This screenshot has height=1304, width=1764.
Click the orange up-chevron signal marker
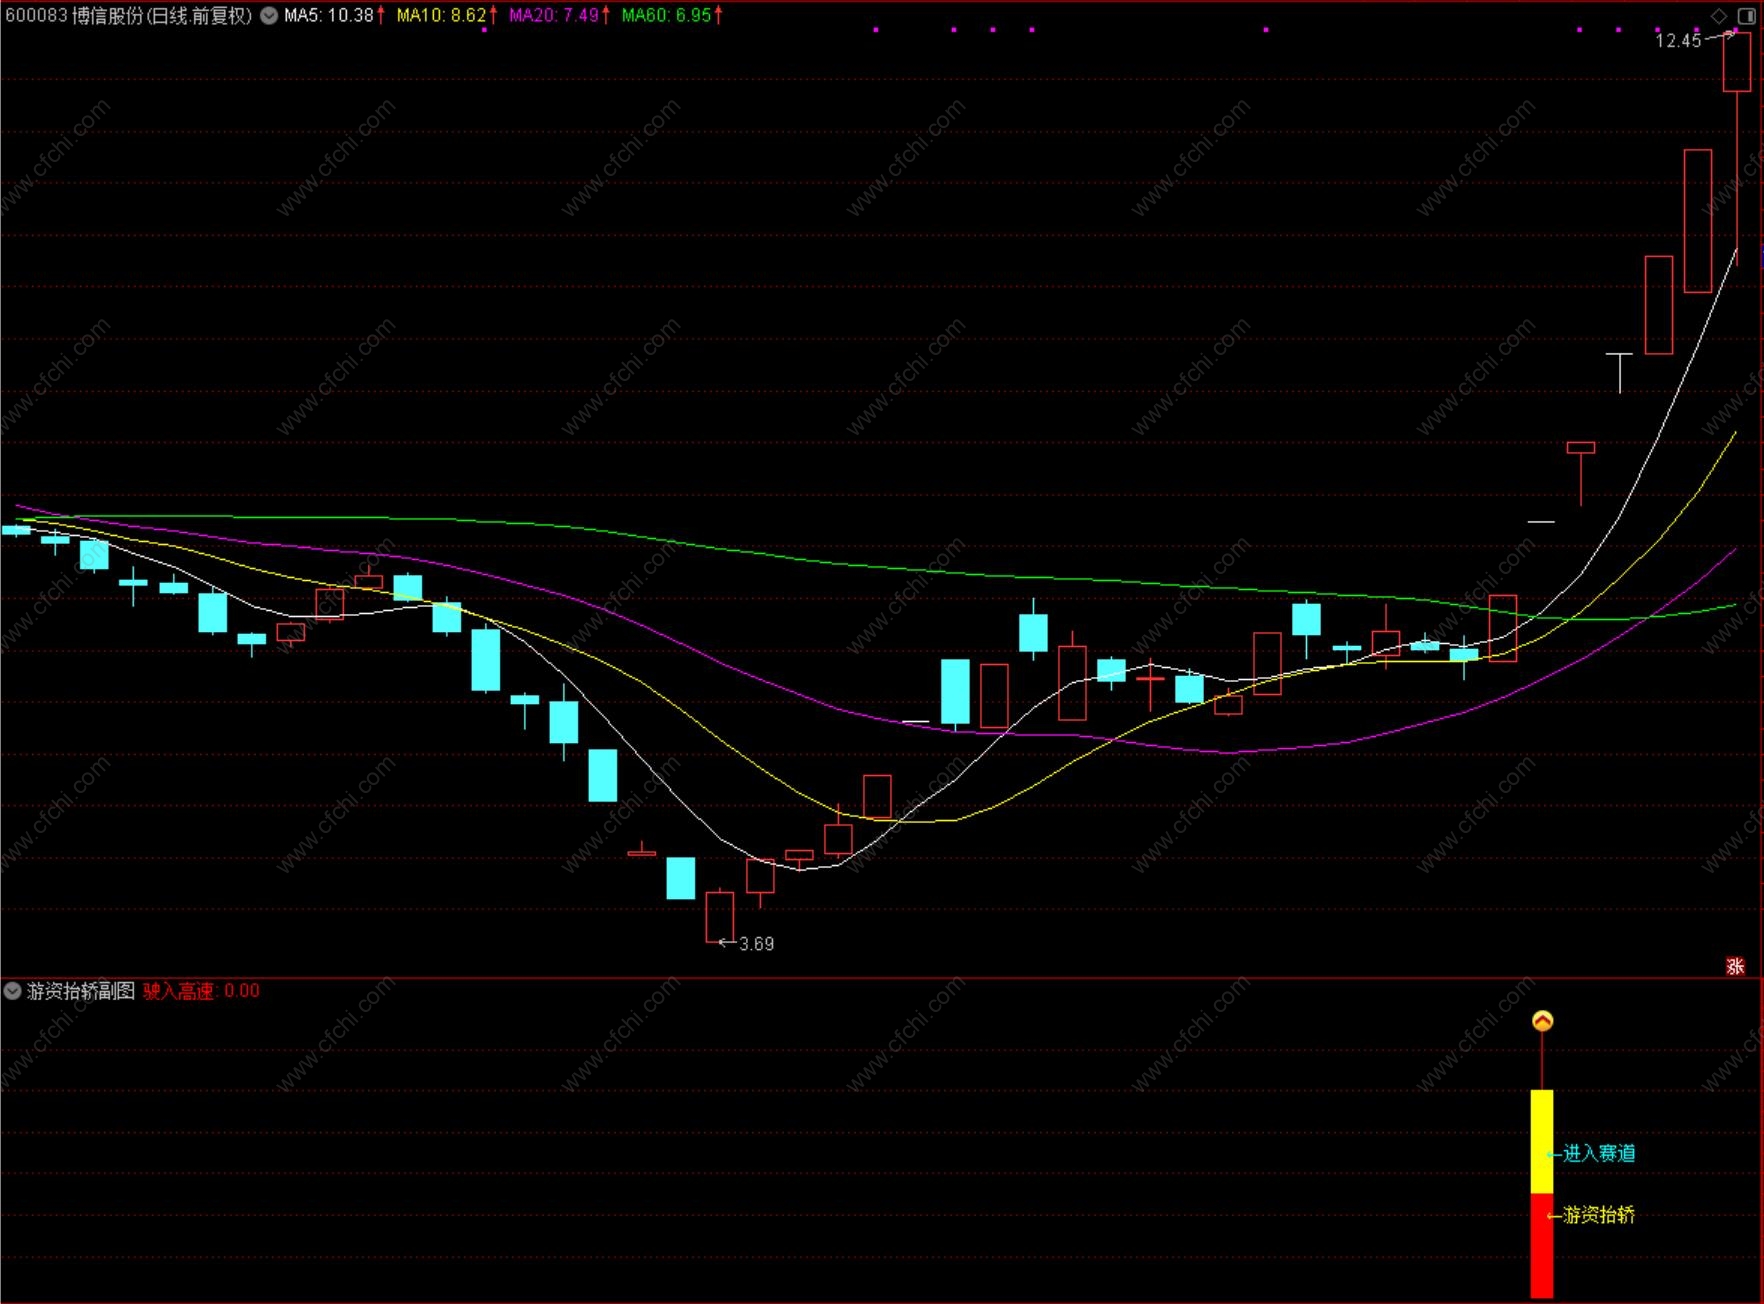(x=1542, y=1021)
